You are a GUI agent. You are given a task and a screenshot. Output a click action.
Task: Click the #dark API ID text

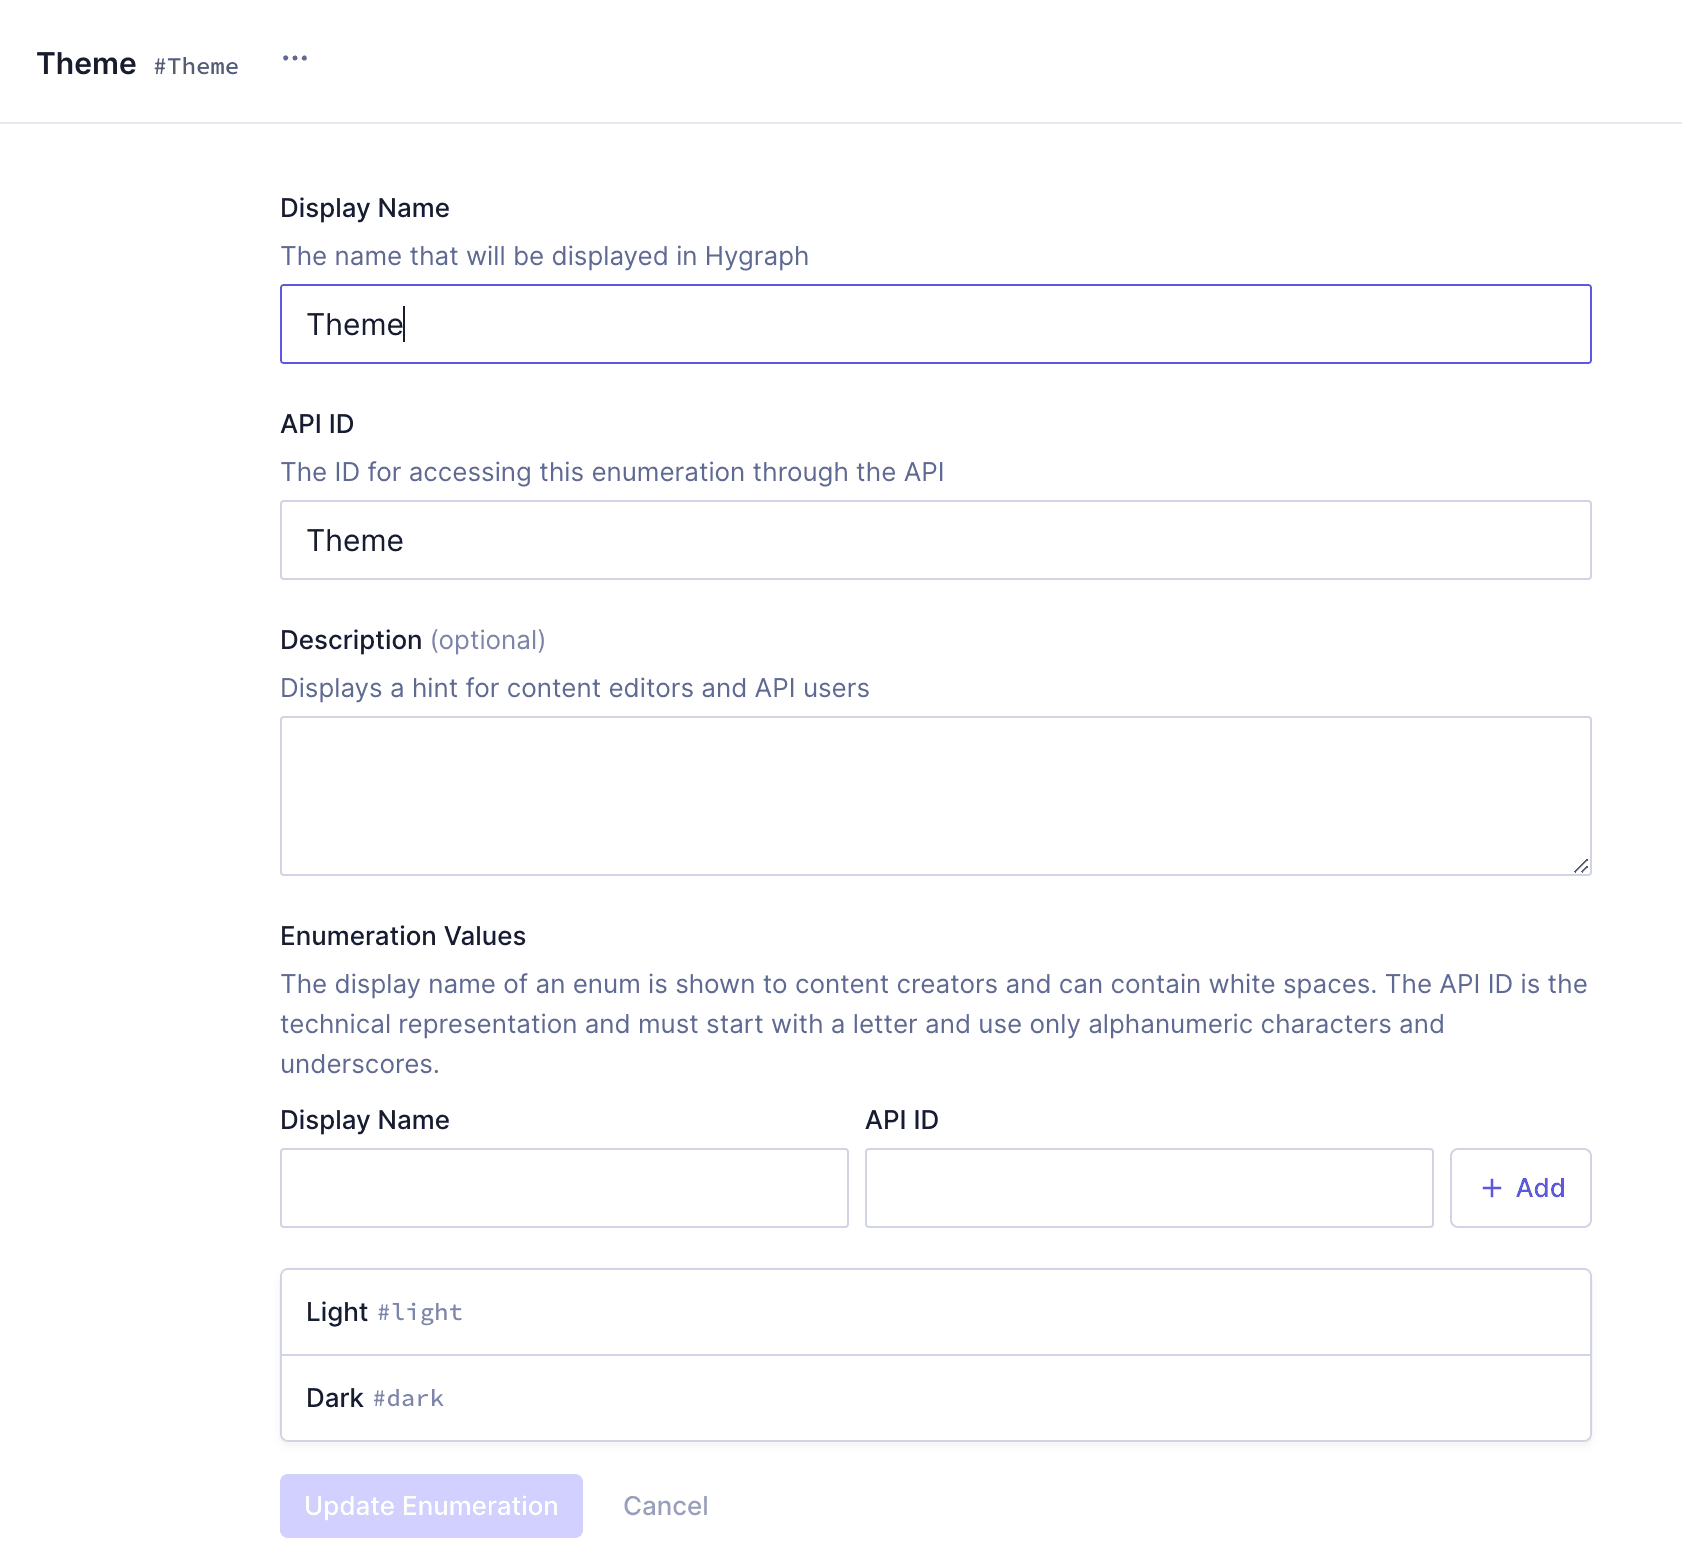(x=407, y=1398)
